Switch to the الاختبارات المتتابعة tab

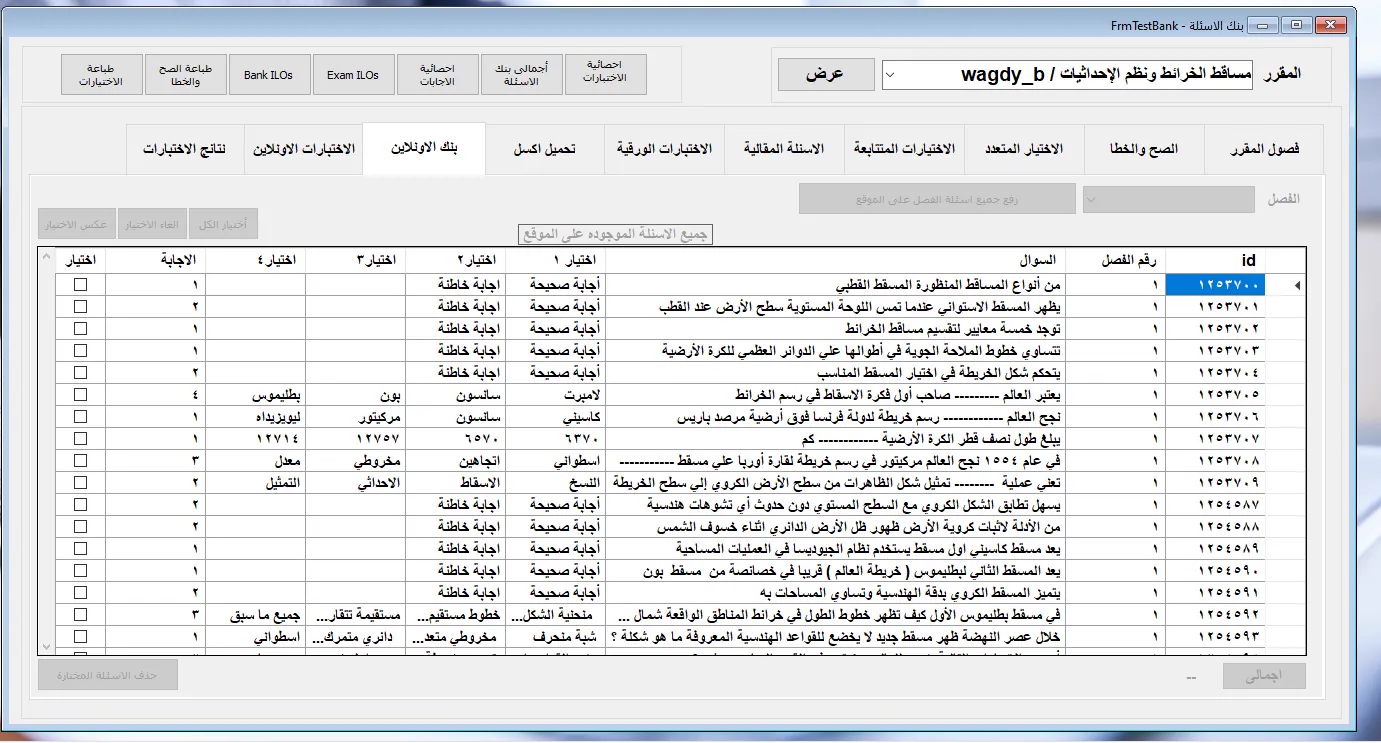click(904, 149)
